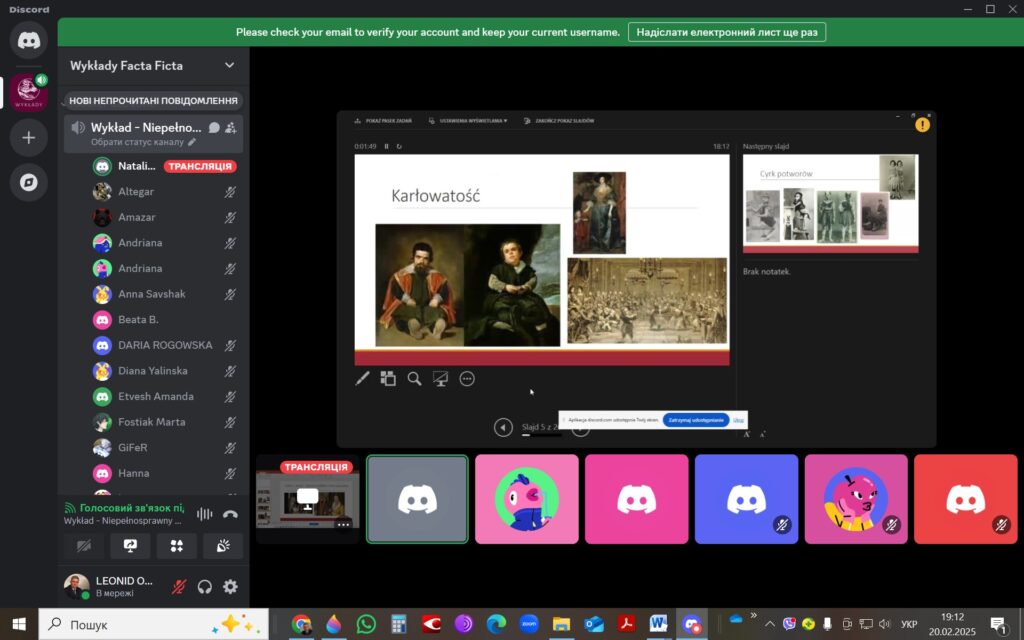Screen dimensions: 1024x640
Task: Open the soundboard button
Action: pyautogui.click(x=222, y=546)
